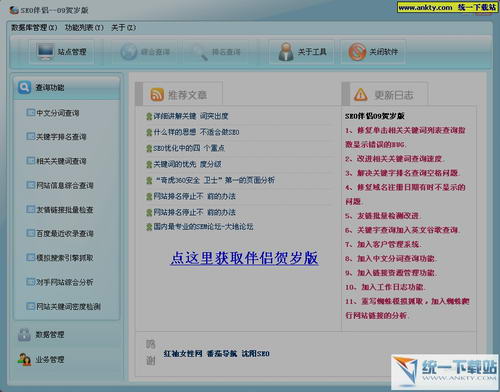
Task: Click the icon before 相关关键词查询
Action: (30, 161)
